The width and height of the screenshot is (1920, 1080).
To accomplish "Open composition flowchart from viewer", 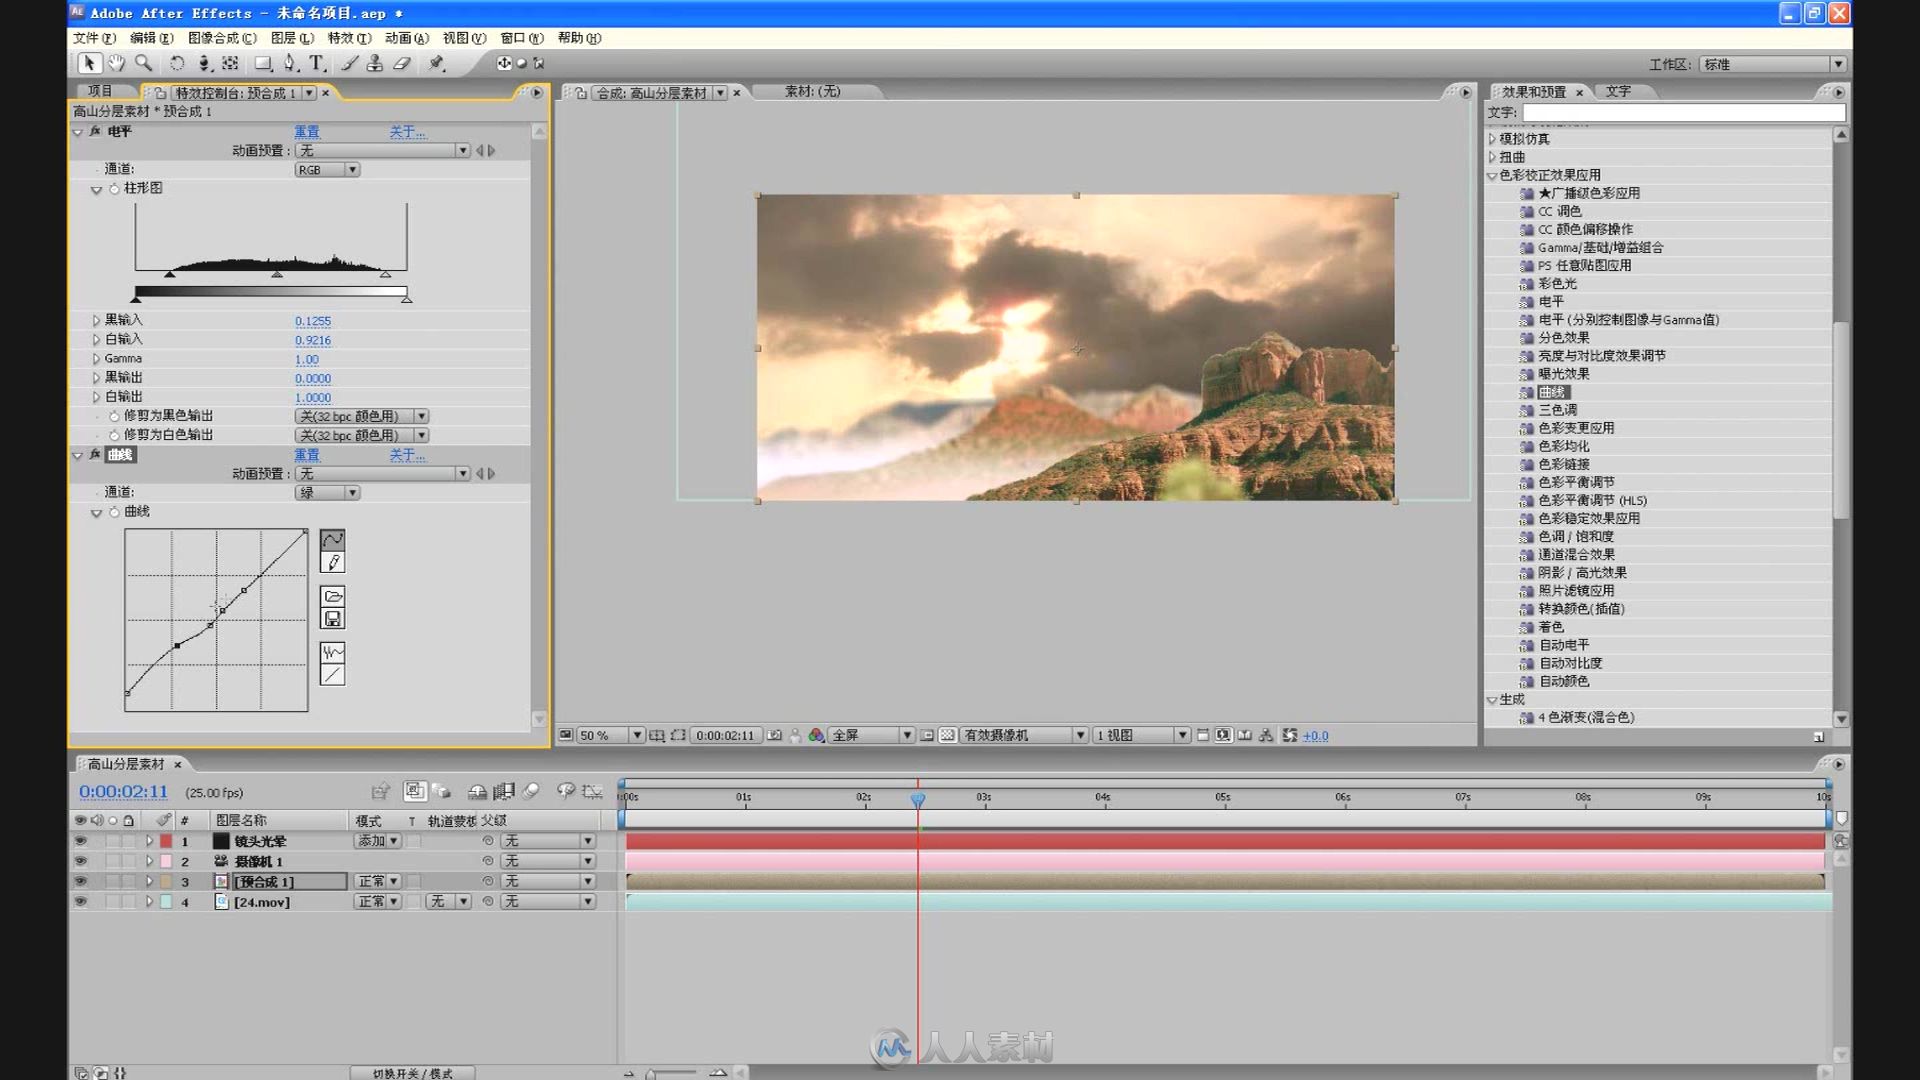I will pyautogui.click(x=1266, y=735).
